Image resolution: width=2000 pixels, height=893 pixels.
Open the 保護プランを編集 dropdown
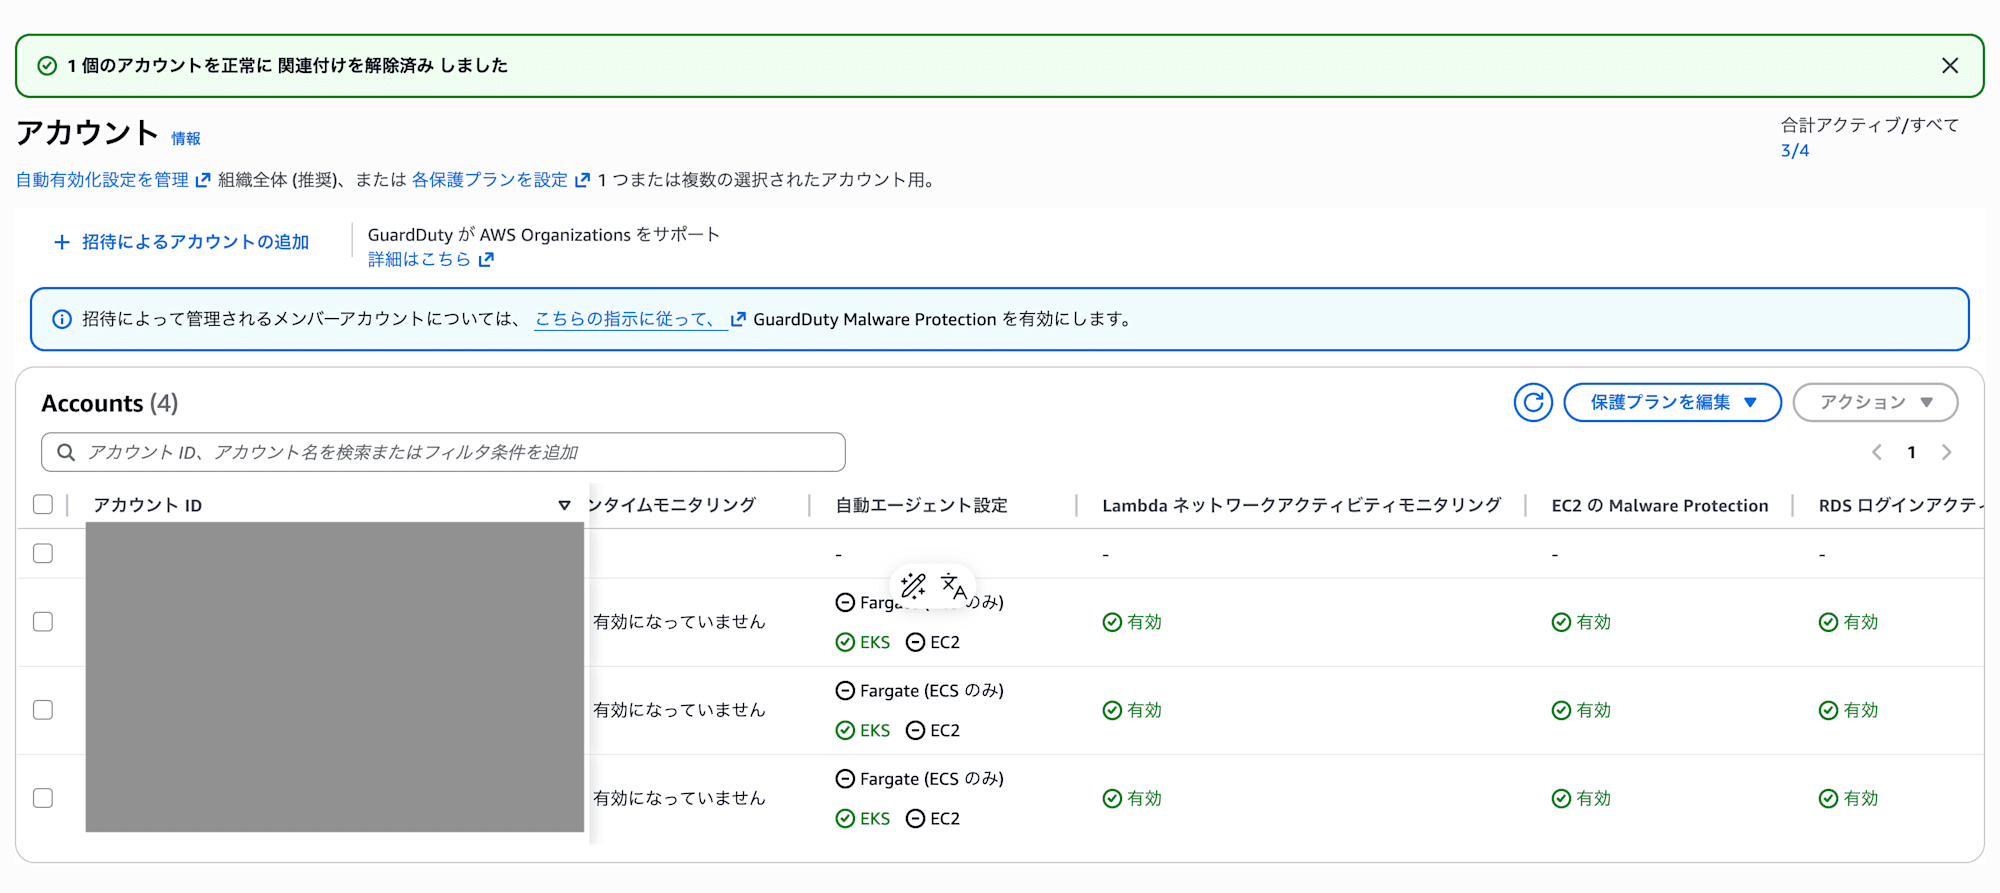click(x=1672, y=403)
